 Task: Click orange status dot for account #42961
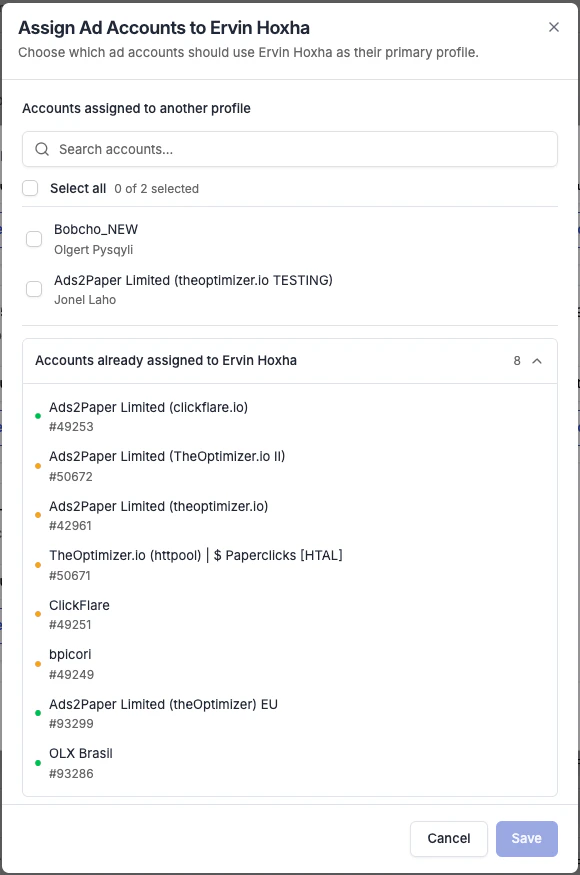pyautogui.click(x=38, y=515)
